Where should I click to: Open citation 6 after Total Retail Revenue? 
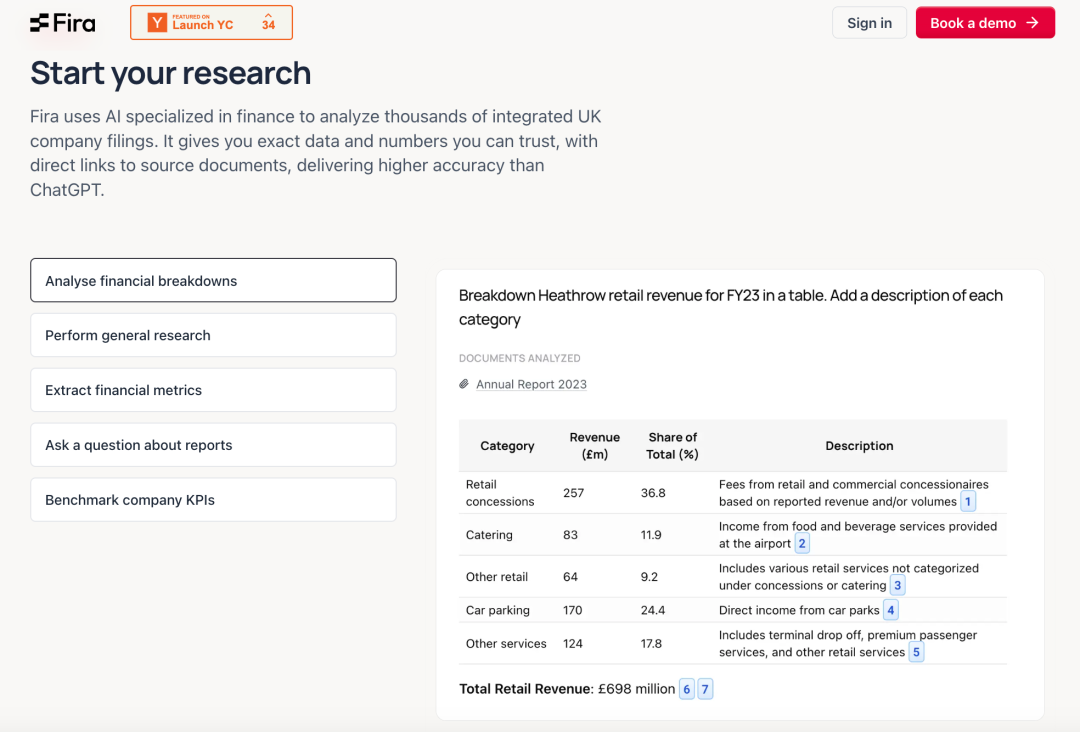coord(687,689)
